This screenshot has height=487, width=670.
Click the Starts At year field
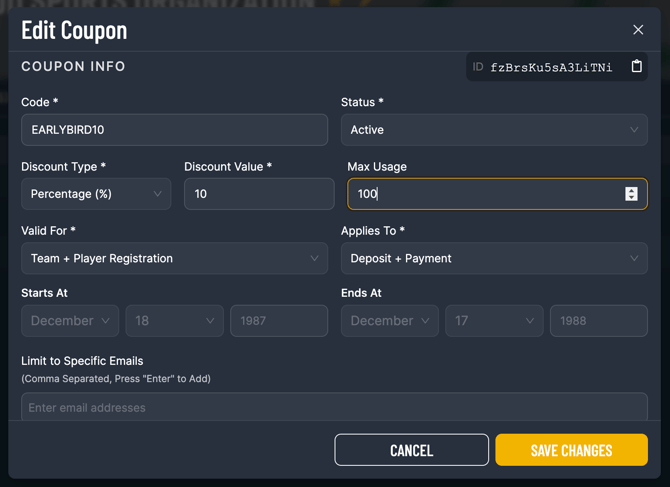click(x=279, y=321)
